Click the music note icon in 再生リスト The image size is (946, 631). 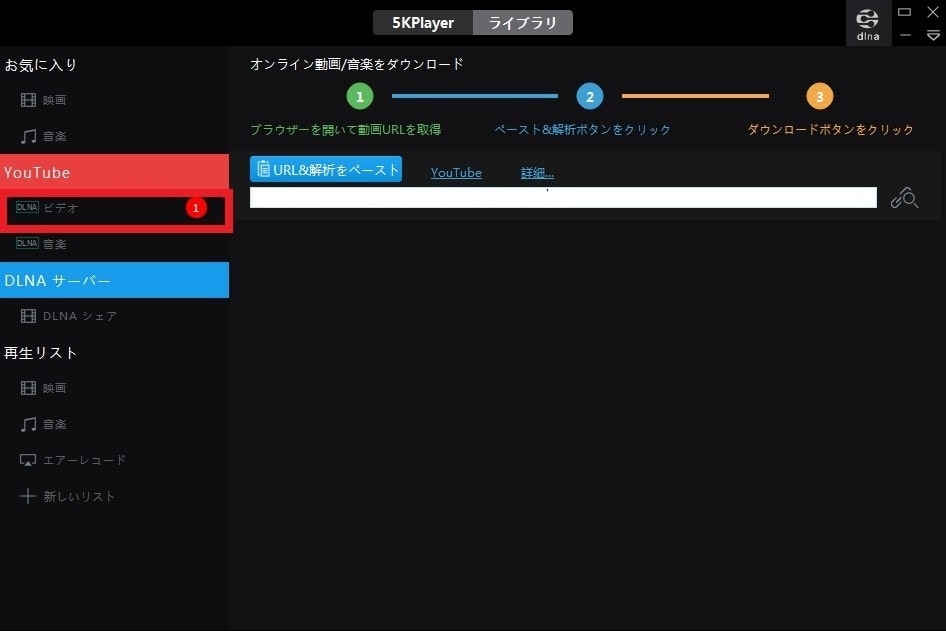tap(28, 424)
